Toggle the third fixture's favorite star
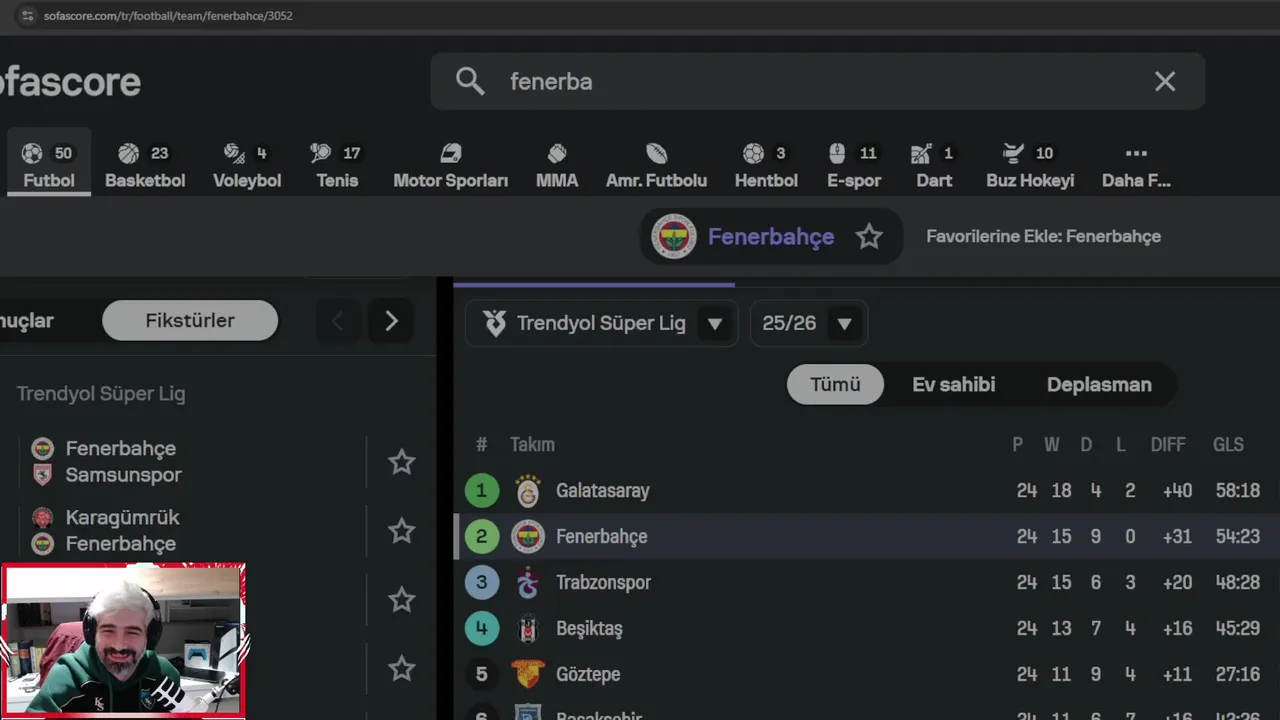Screen dimensions: 1280x720 click(x=401, y=600)
